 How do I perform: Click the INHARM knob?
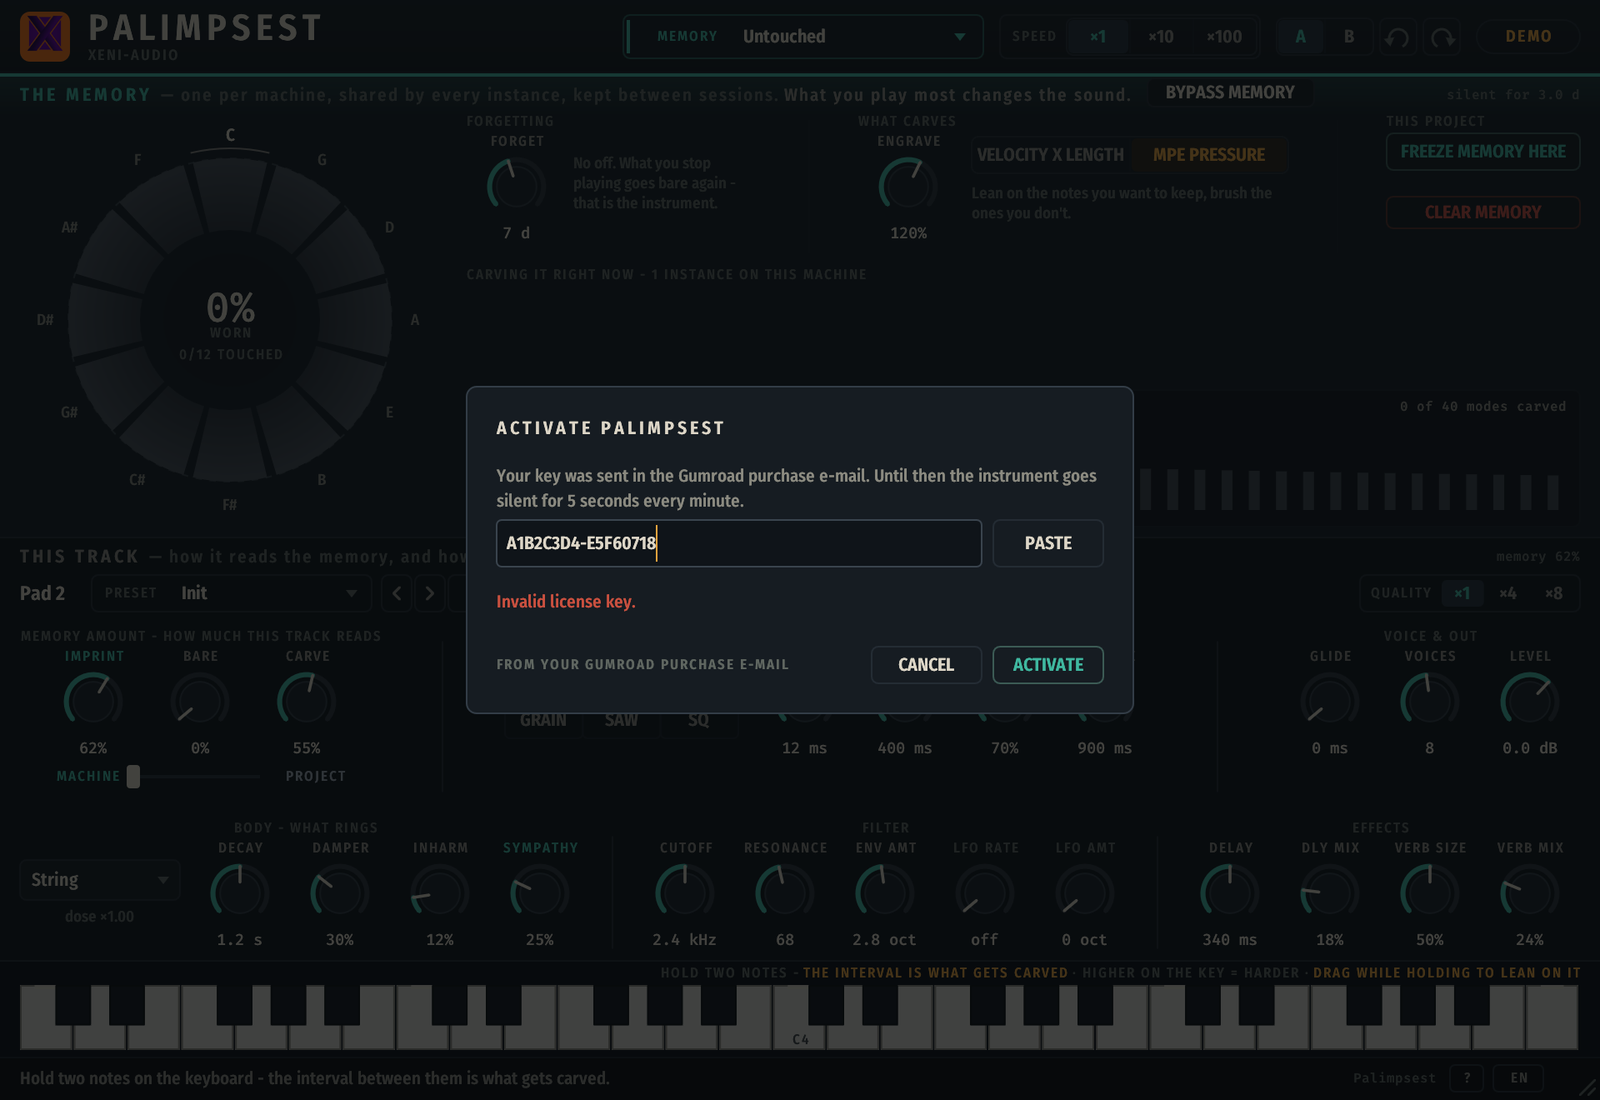440,892
